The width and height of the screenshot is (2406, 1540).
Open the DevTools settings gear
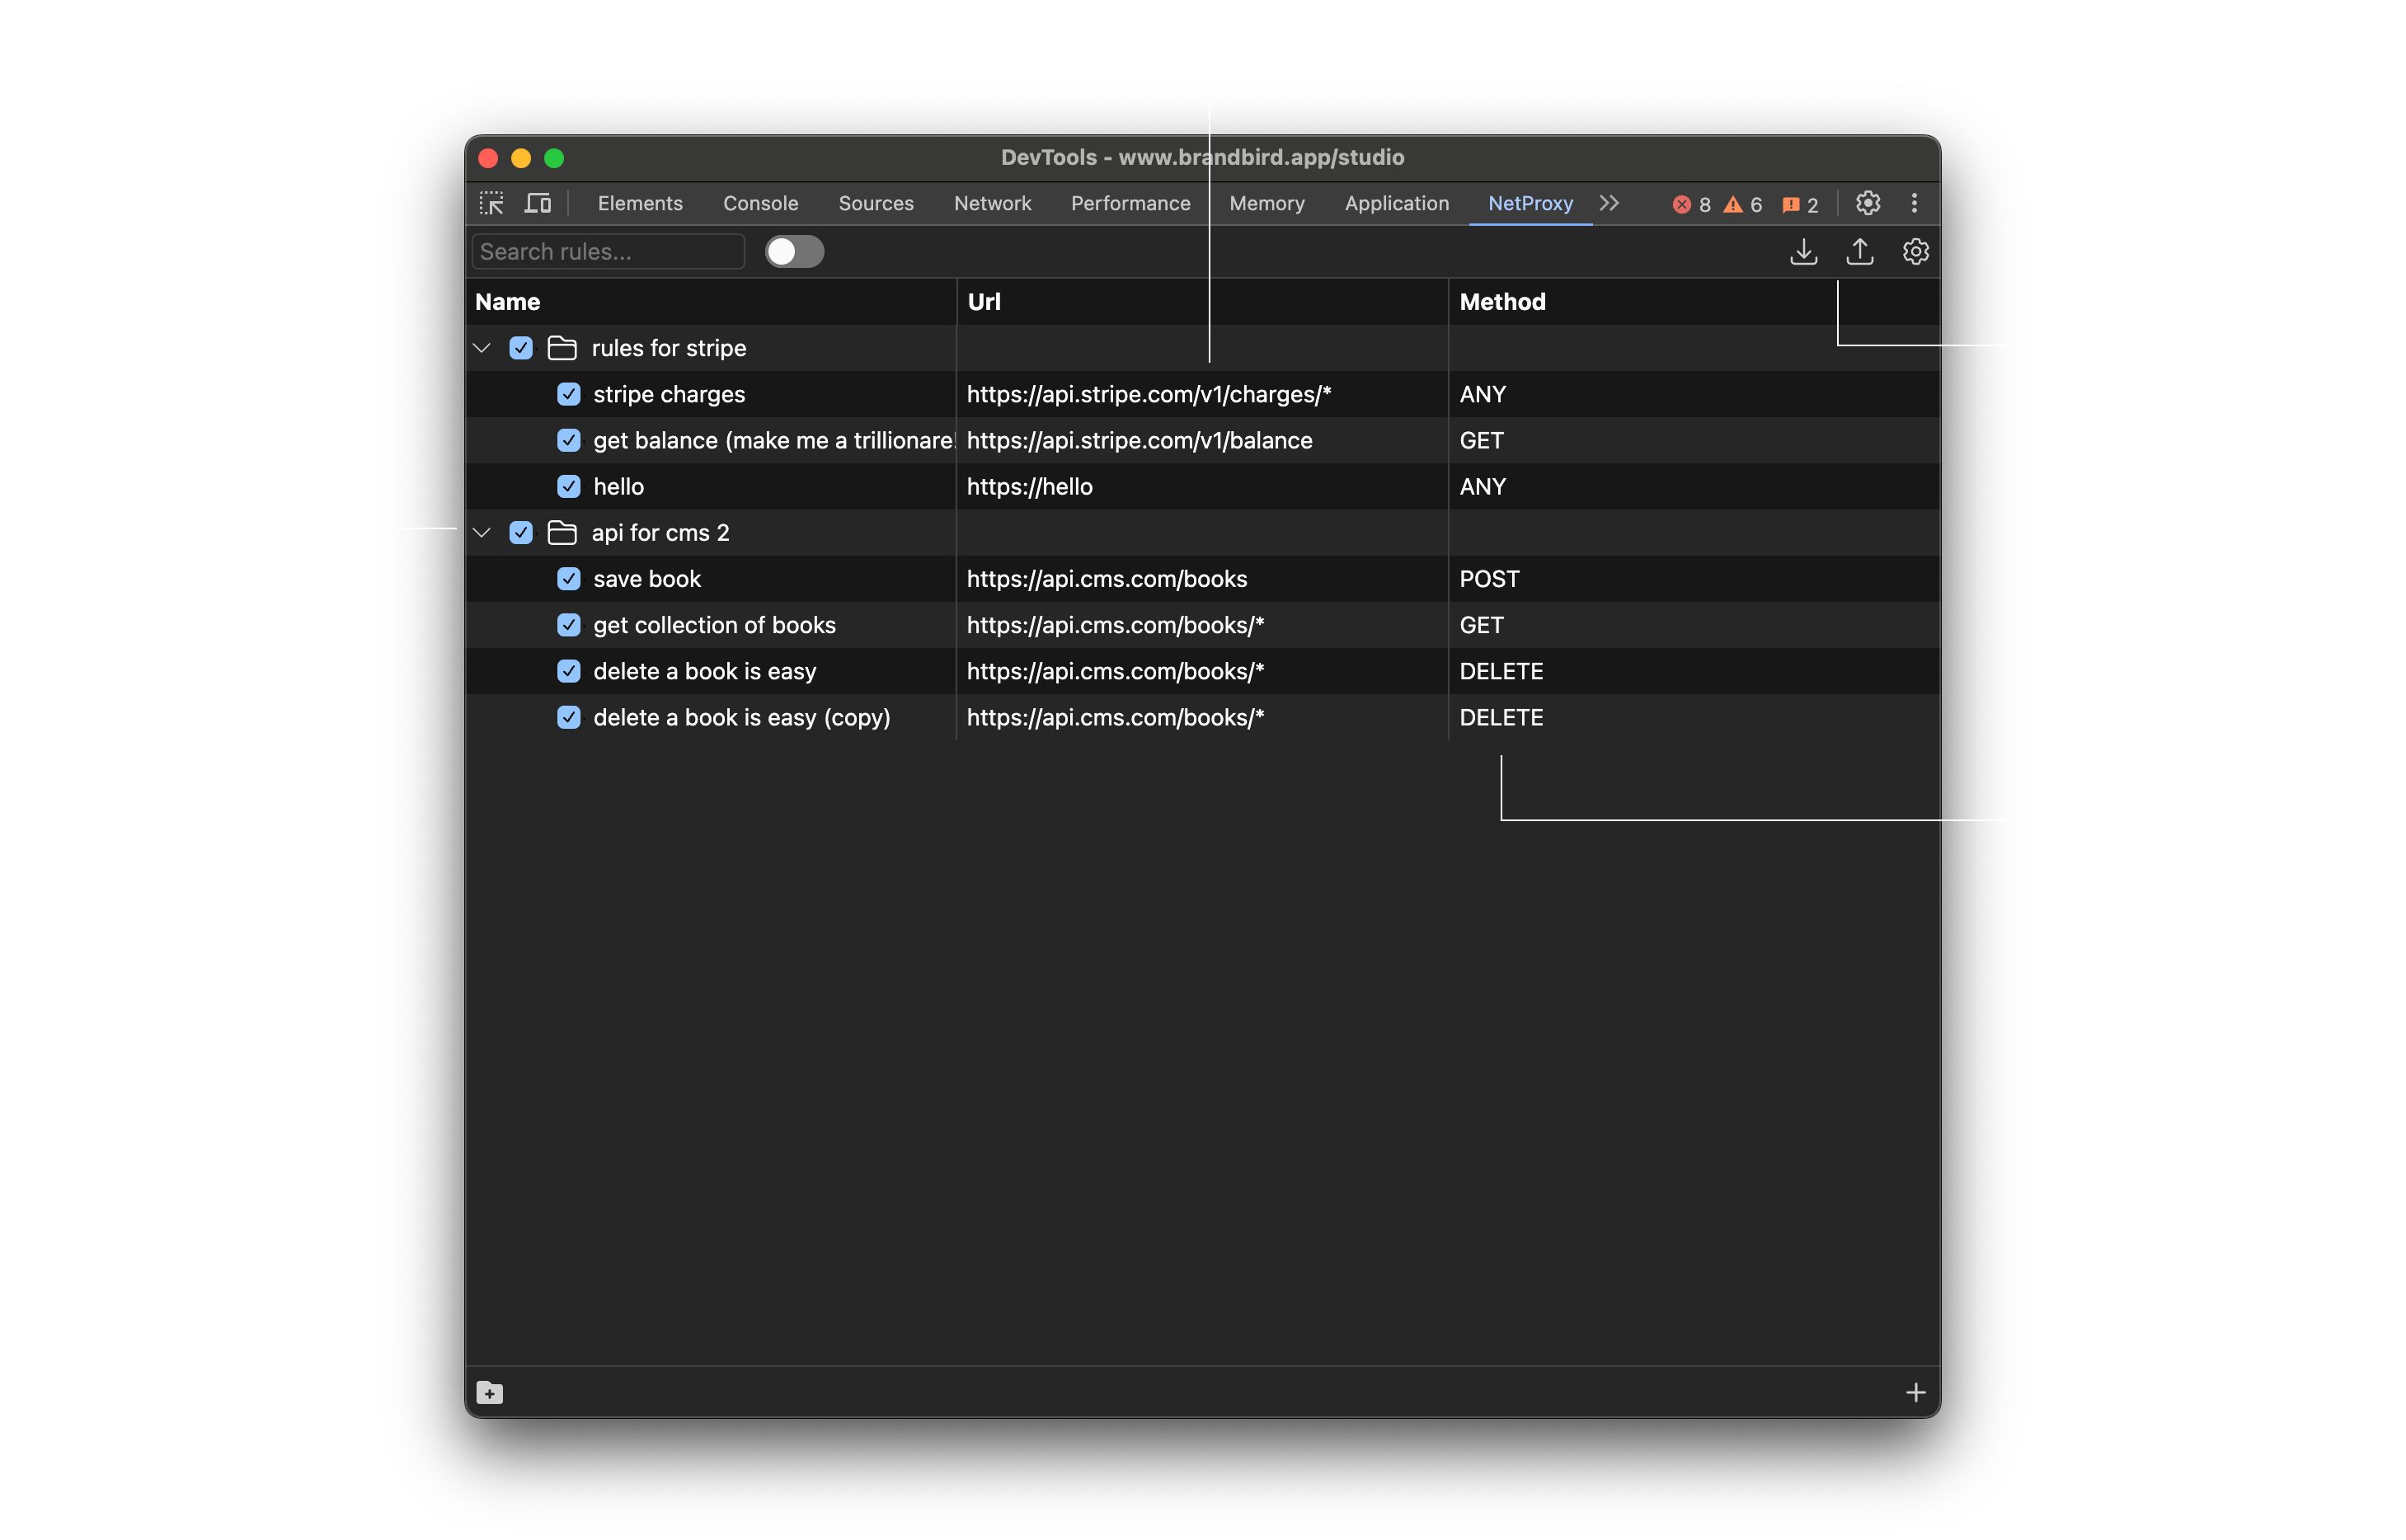(1867, 203)
